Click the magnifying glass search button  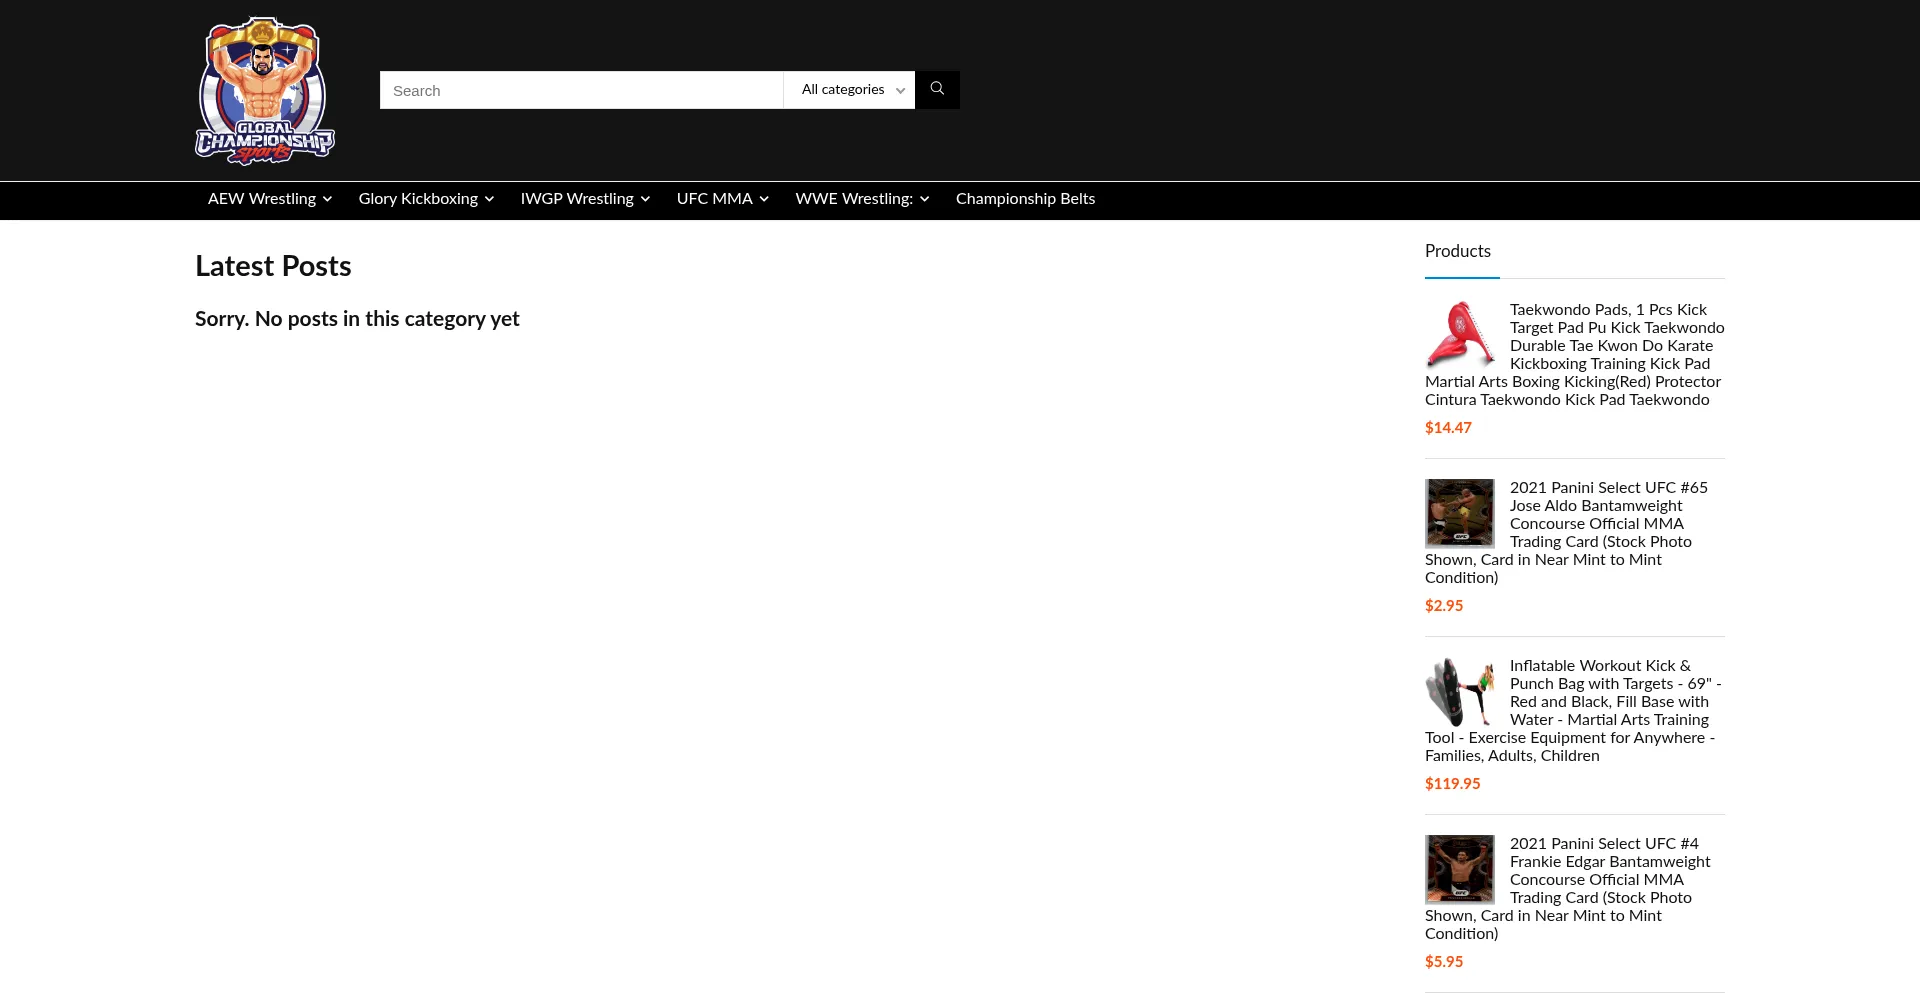click(x=937, y=90)
